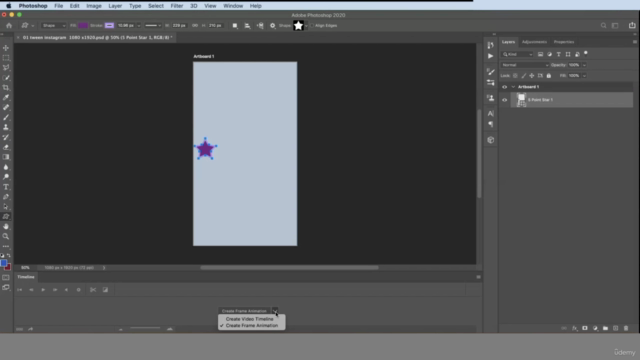Select the Gradient tool
This screenshot has height=360, width=640.
pos(6,157)
